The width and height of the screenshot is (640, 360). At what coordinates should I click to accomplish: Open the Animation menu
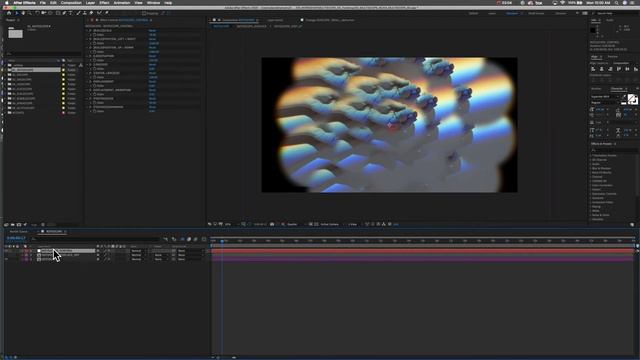[x=122, y=3]
